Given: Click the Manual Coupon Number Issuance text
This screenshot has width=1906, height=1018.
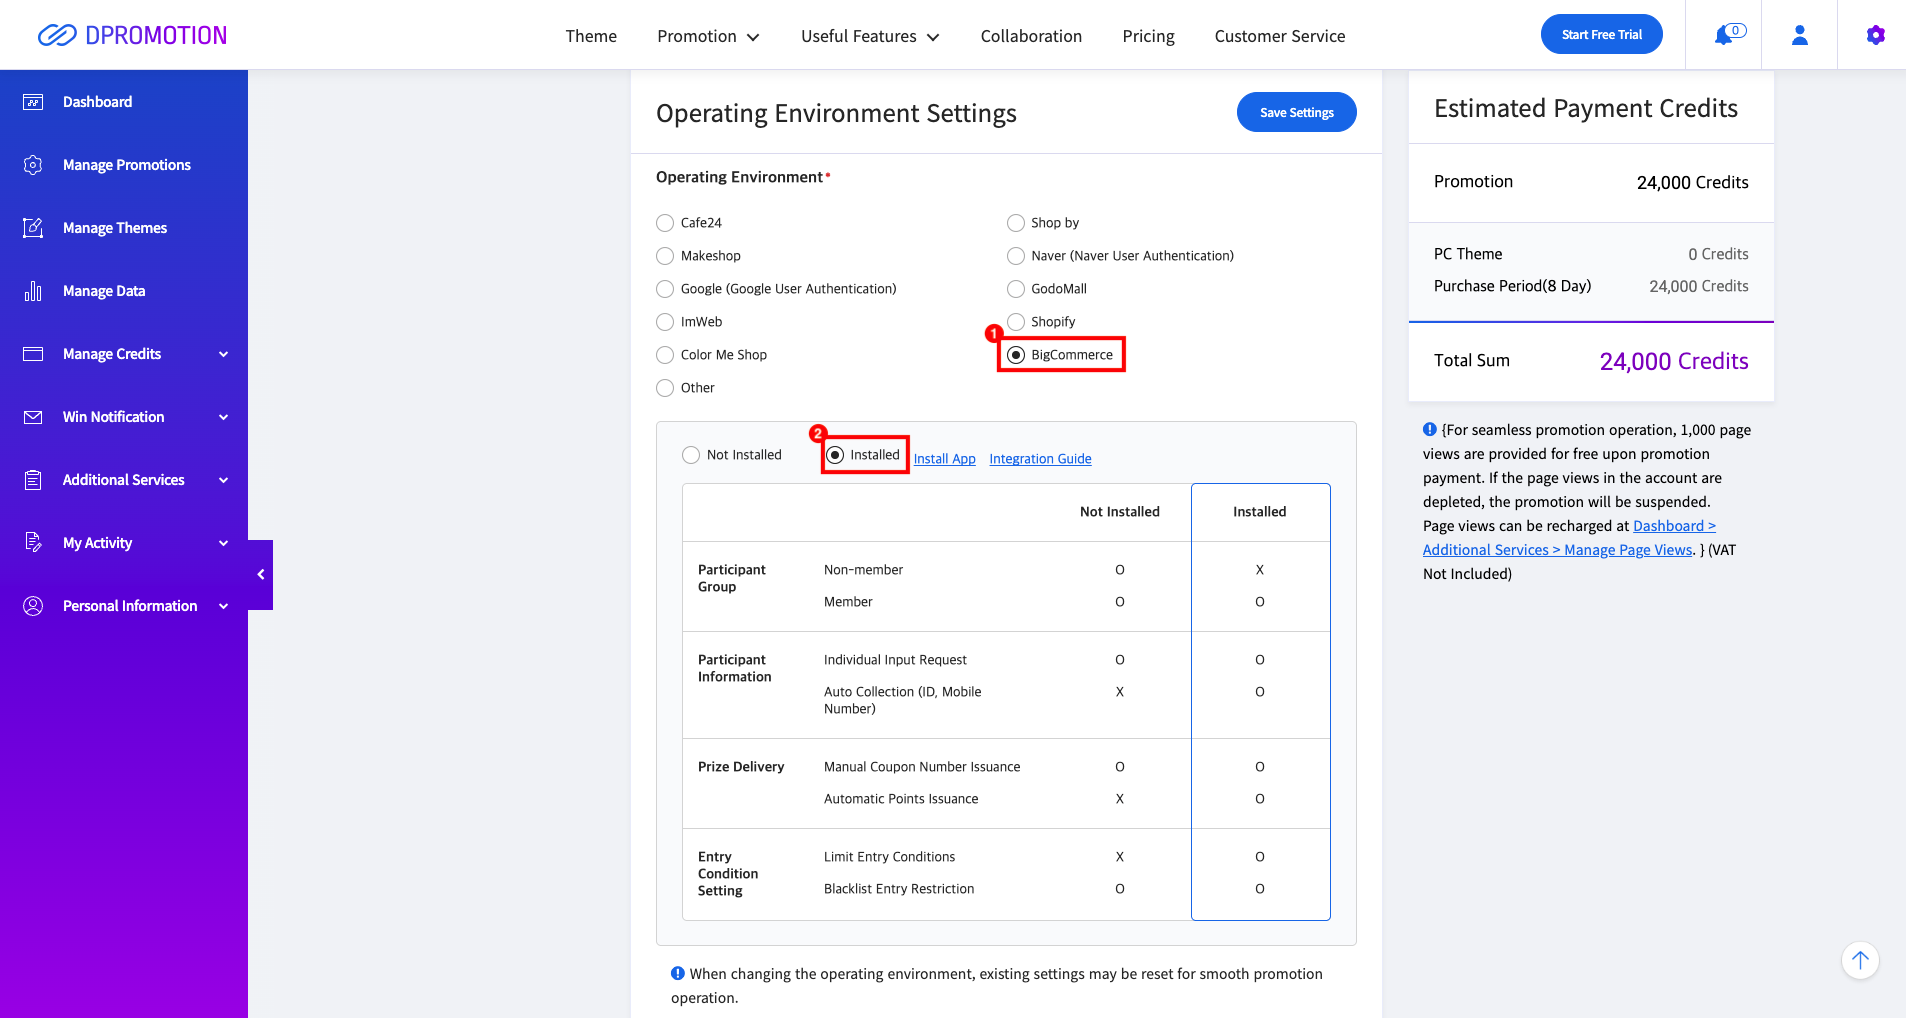Looking at the screenshot, I should pos(922,767).
